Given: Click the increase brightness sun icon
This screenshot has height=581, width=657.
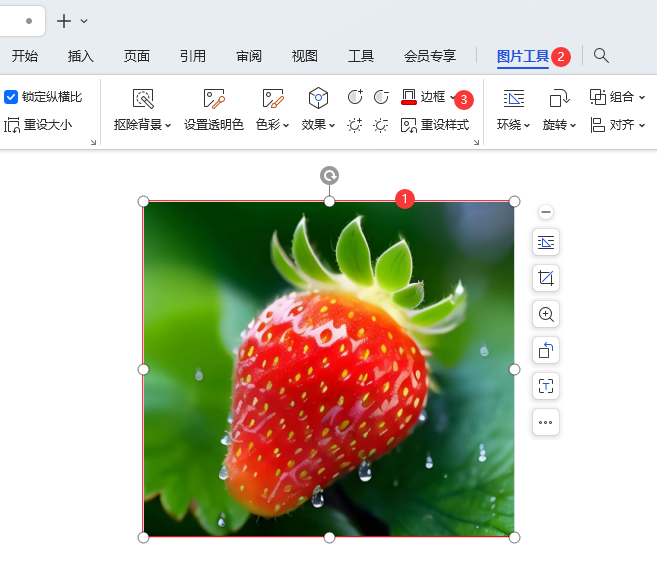Looking at the screenshot, I should coord(355,125).
